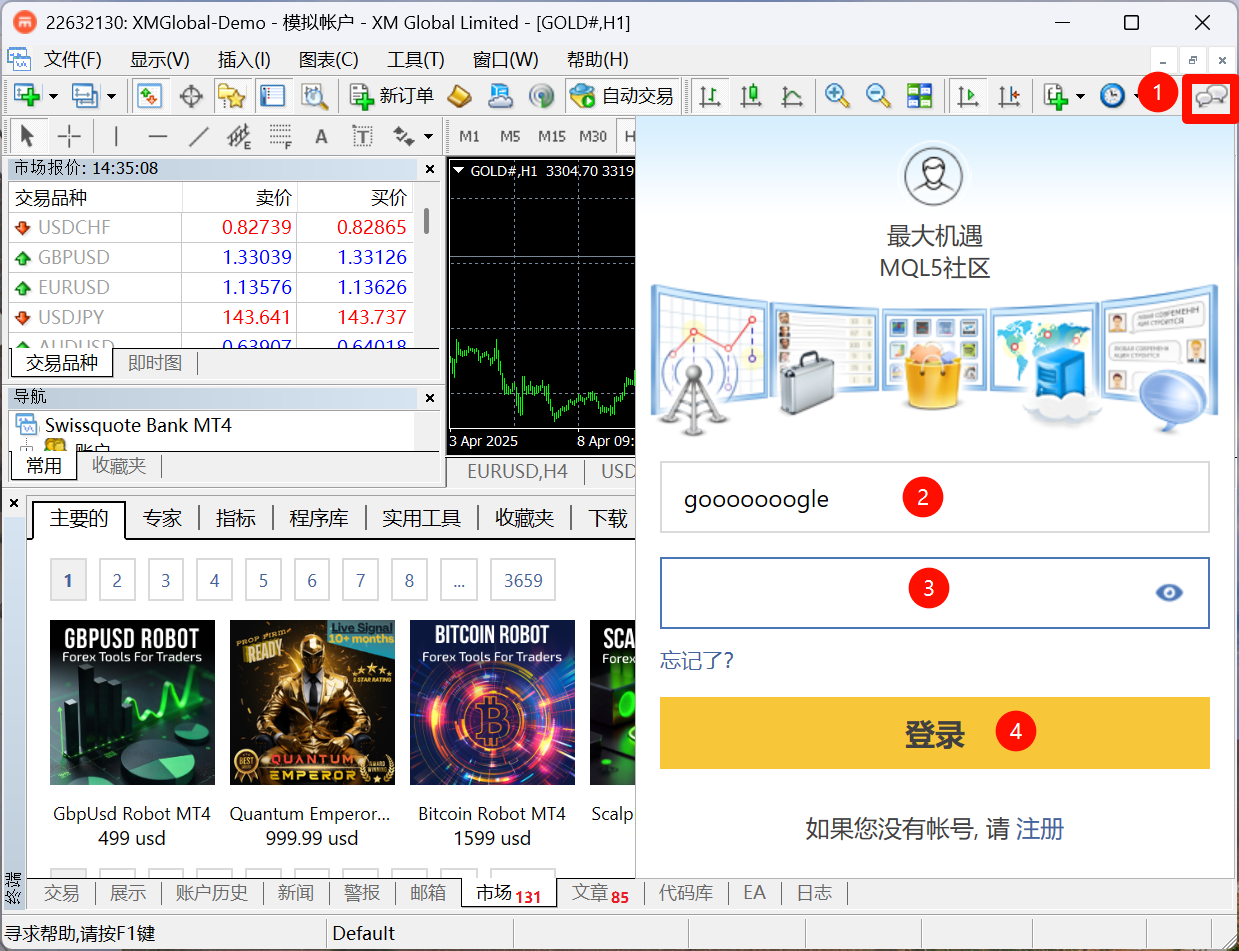Click the 新订单 new order button
This screenshot has width=1239, height=951.
click(x=391, y=96)
